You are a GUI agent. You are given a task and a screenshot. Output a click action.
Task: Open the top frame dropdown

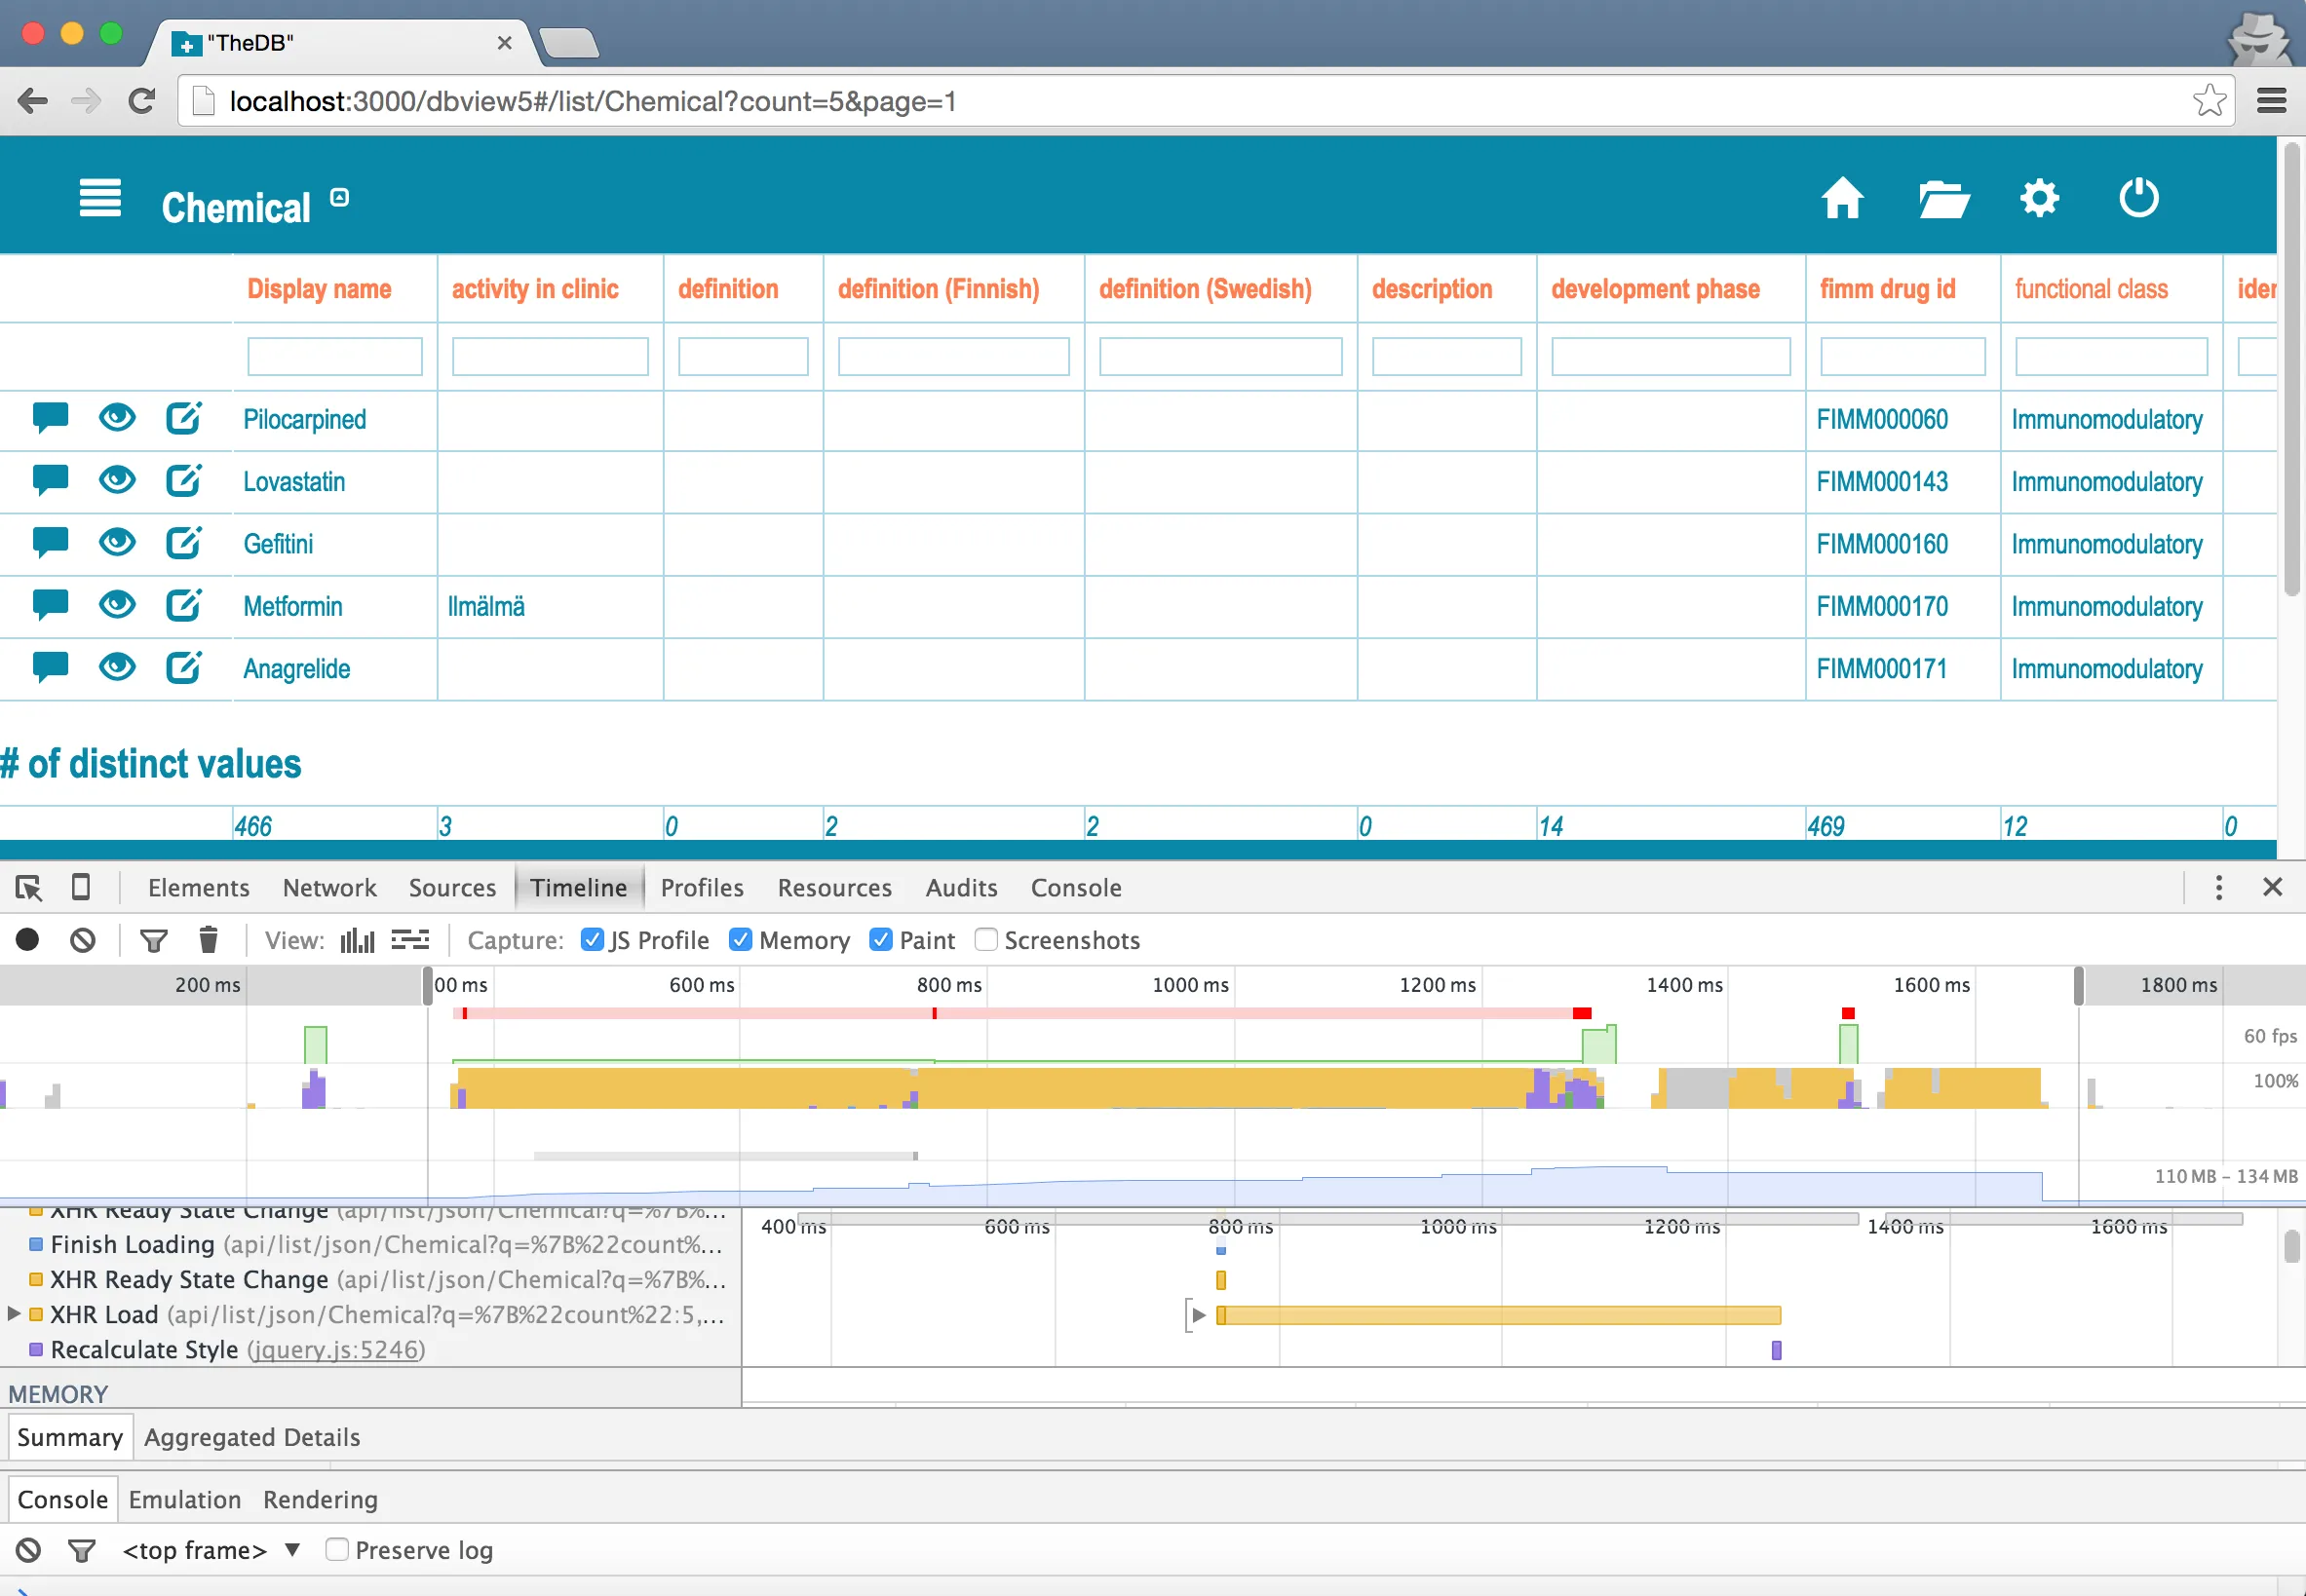click(210, 1550)
